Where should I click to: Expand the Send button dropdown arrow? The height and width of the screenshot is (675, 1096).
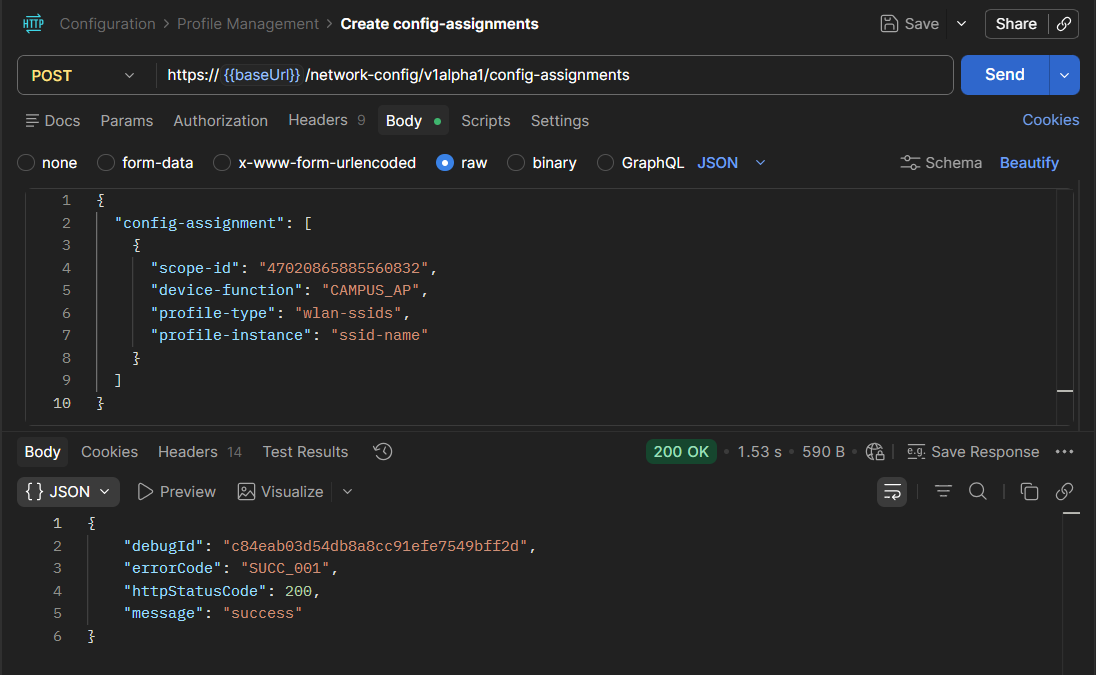click(1064, 75)
